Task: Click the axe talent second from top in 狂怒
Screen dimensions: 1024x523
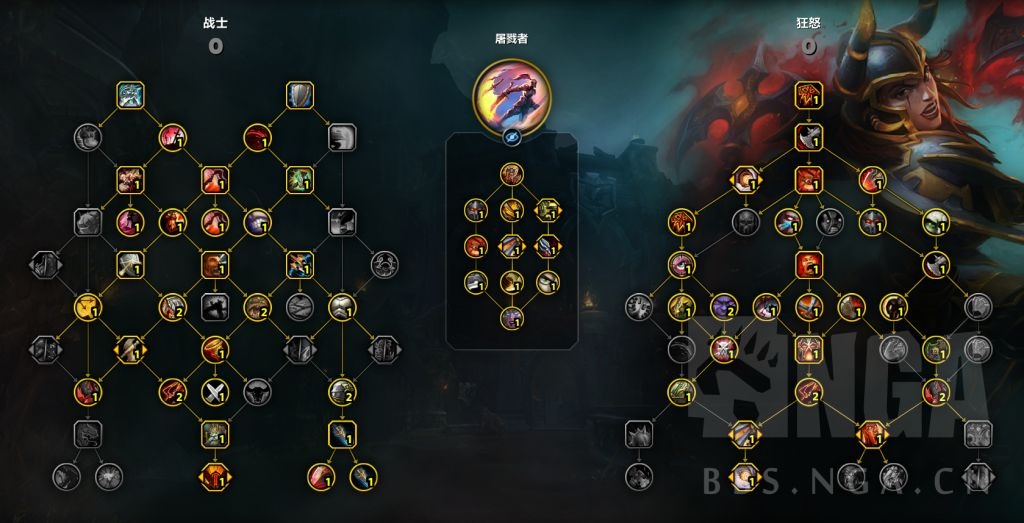Action: [x=808, y=138]
